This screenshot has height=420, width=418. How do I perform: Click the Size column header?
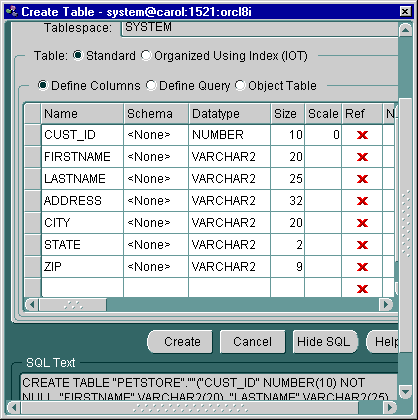(x=288, y=114)
